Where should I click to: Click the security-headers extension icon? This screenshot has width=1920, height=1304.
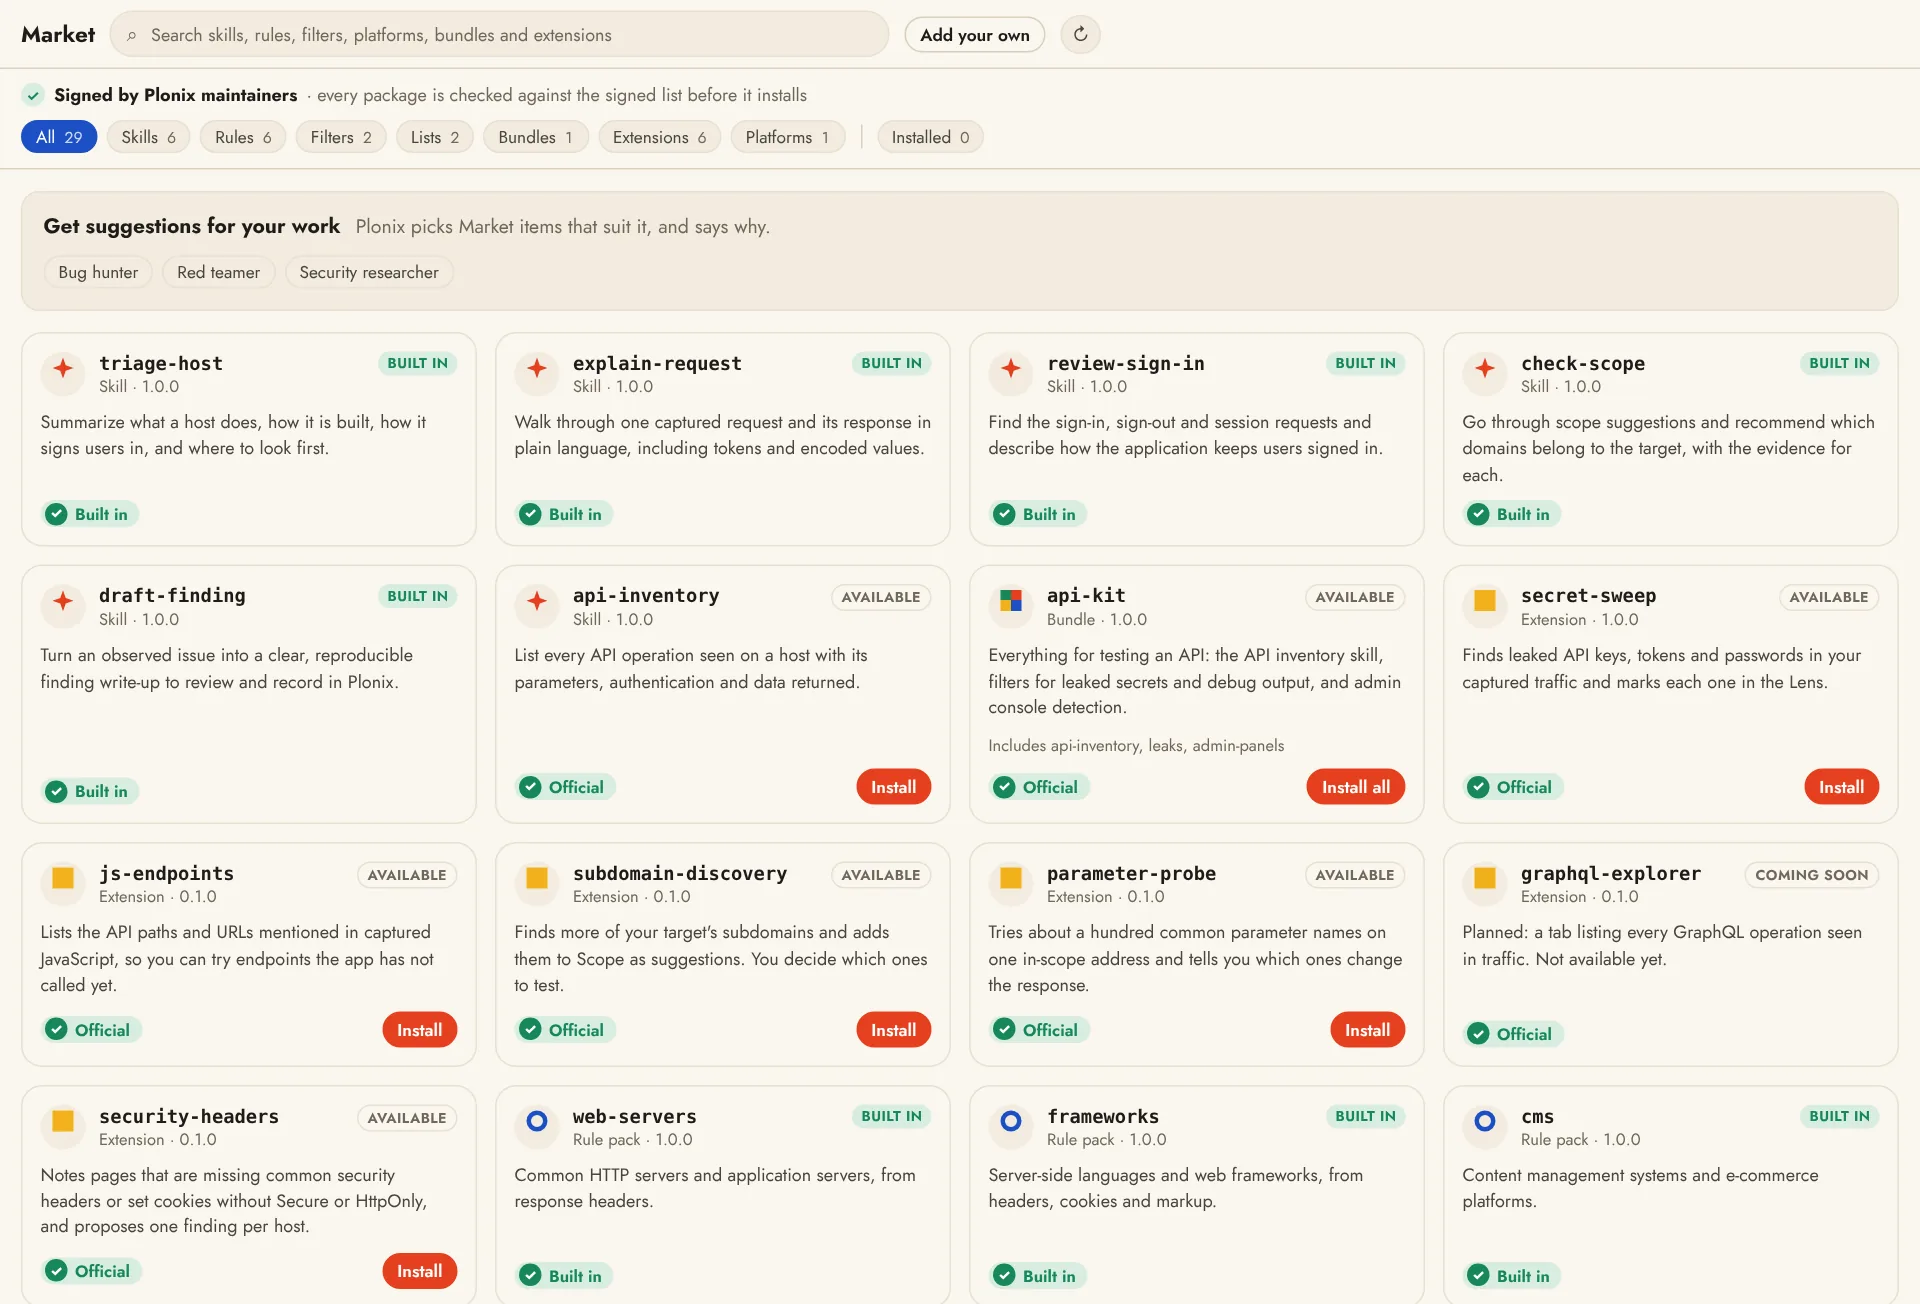coord(63,1123)
